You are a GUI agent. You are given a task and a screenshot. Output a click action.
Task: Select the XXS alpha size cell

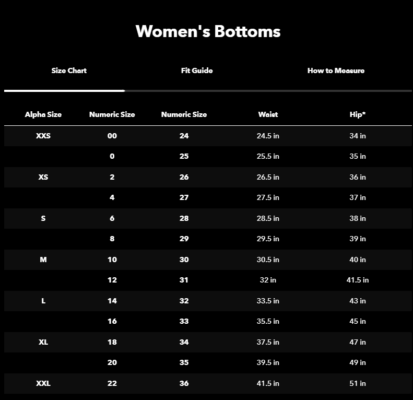(x=43, y=136)
